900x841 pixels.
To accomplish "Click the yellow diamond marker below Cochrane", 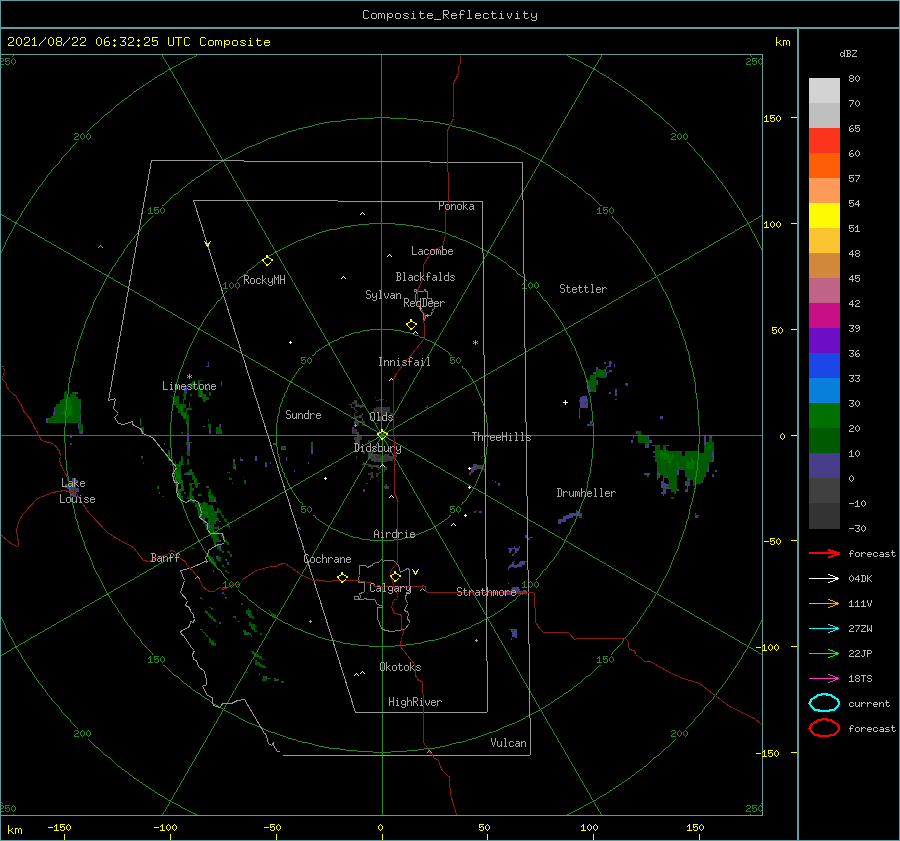I will point(342,578).
